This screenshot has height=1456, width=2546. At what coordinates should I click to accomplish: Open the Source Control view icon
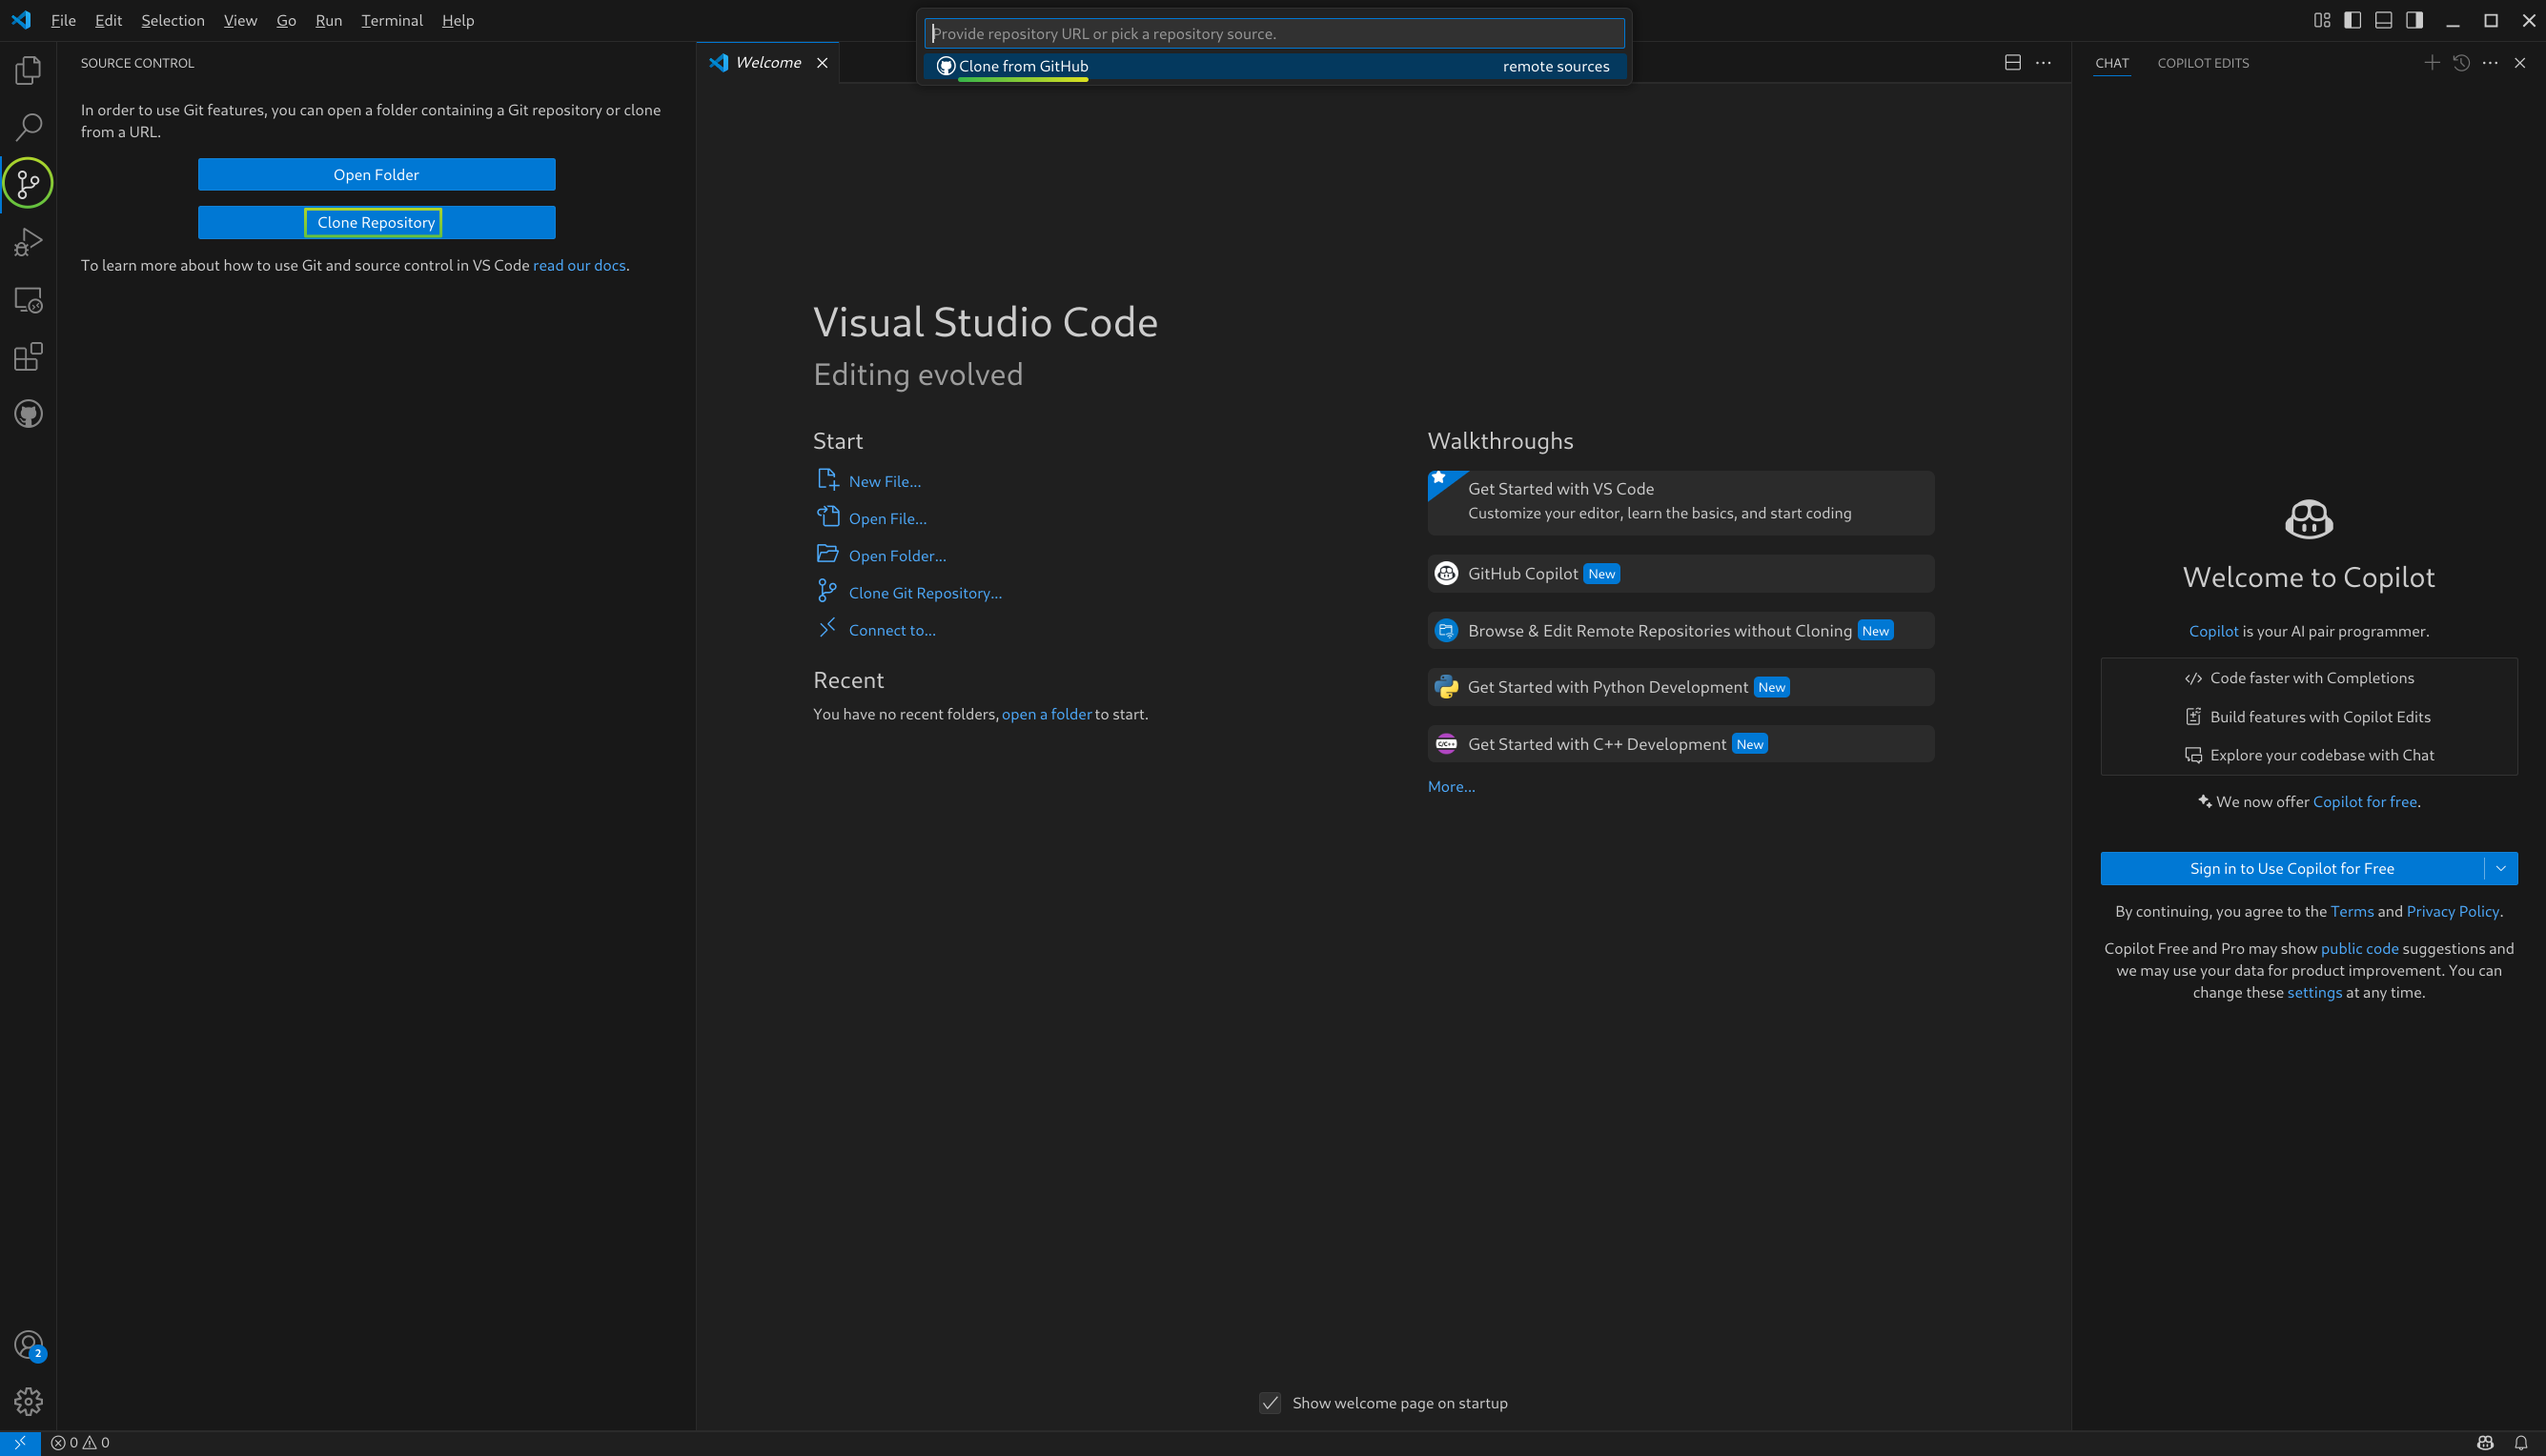(28, 184)
